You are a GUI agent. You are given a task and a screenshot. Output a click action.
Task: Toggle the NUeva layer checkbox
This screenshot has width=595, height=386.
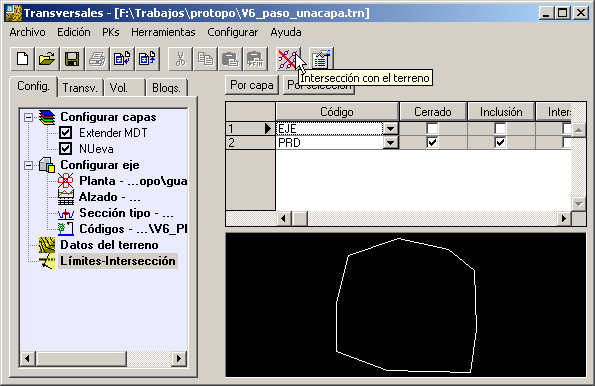point(65,149)
